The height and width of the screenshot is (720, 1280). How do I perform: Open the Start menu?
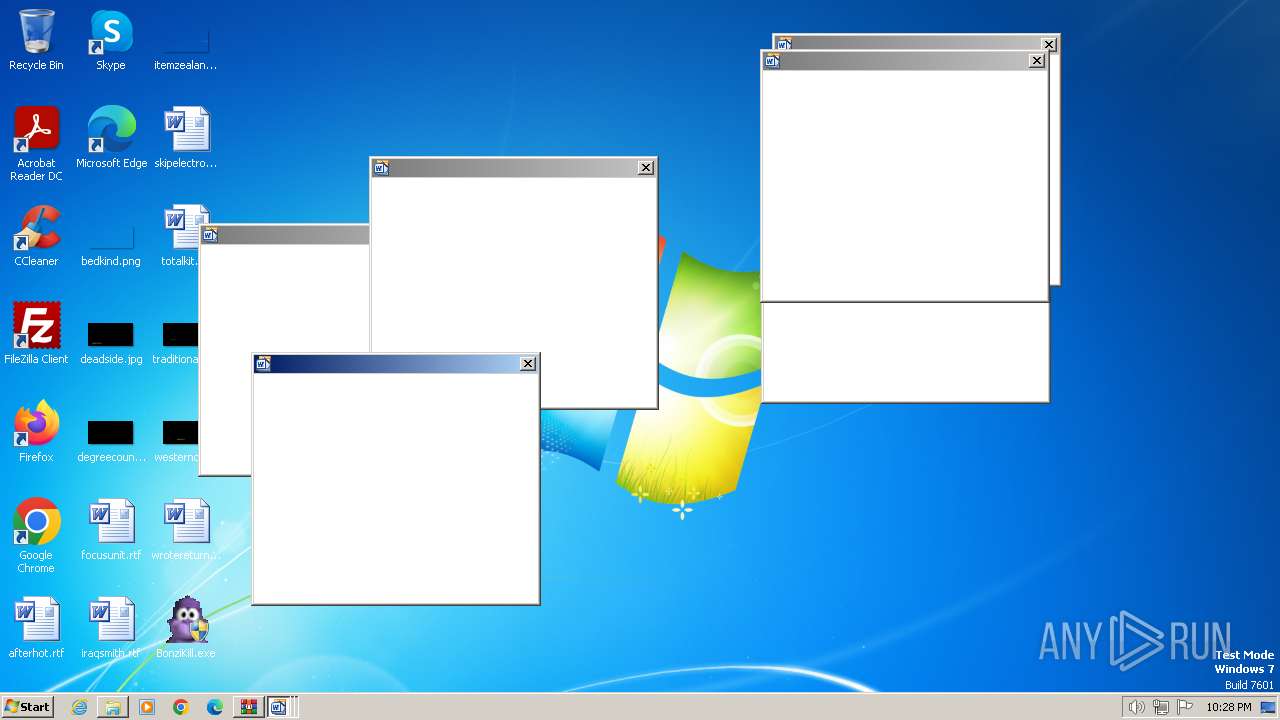(27, 707)
